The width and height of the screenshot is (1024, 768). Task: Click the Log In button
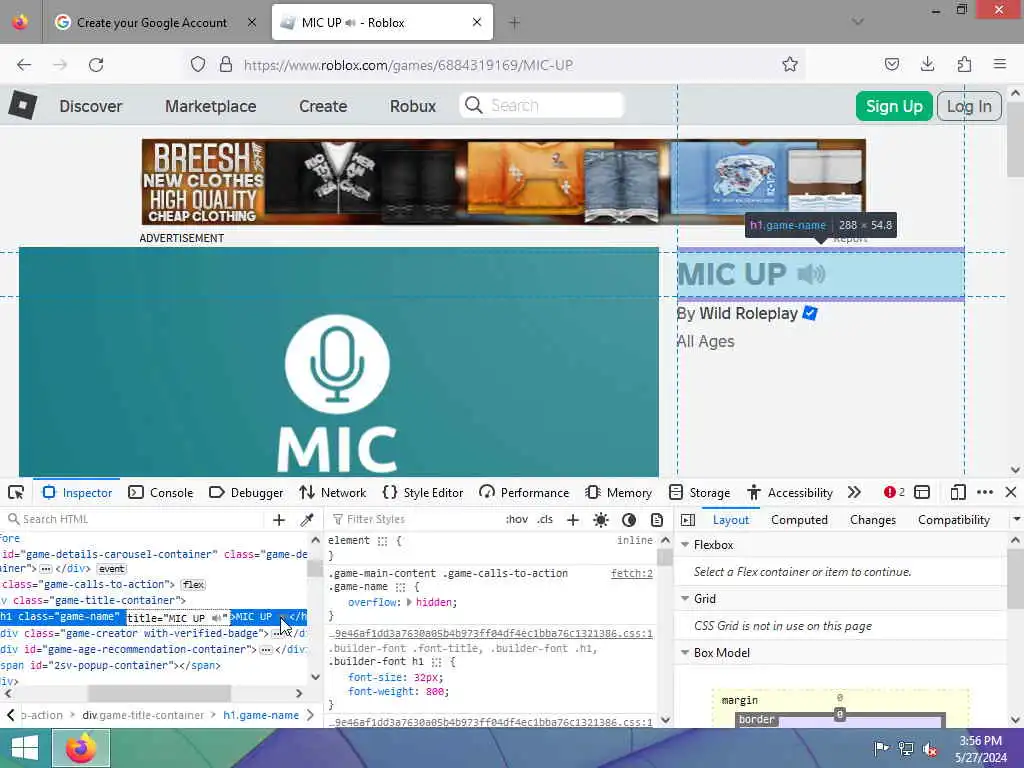969,106
